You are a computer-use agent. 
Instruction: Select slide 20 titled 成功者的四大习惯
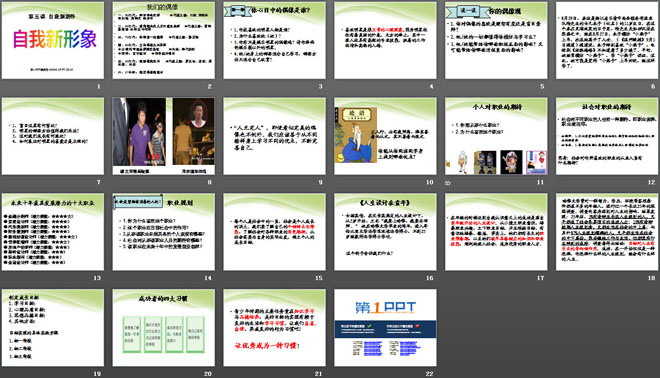click(x=164, y=327)
